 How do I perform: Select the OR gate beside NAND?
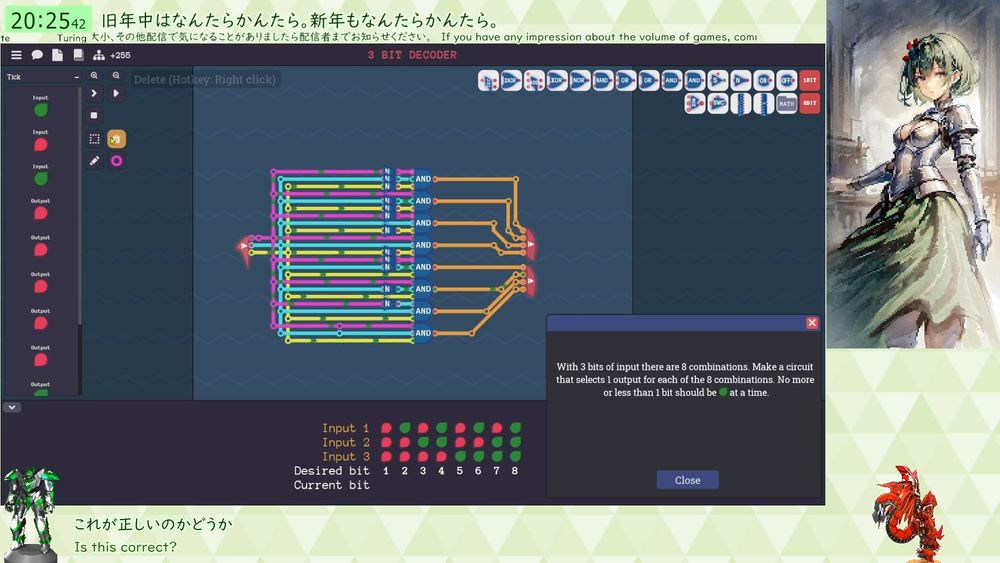coord(625,80)
